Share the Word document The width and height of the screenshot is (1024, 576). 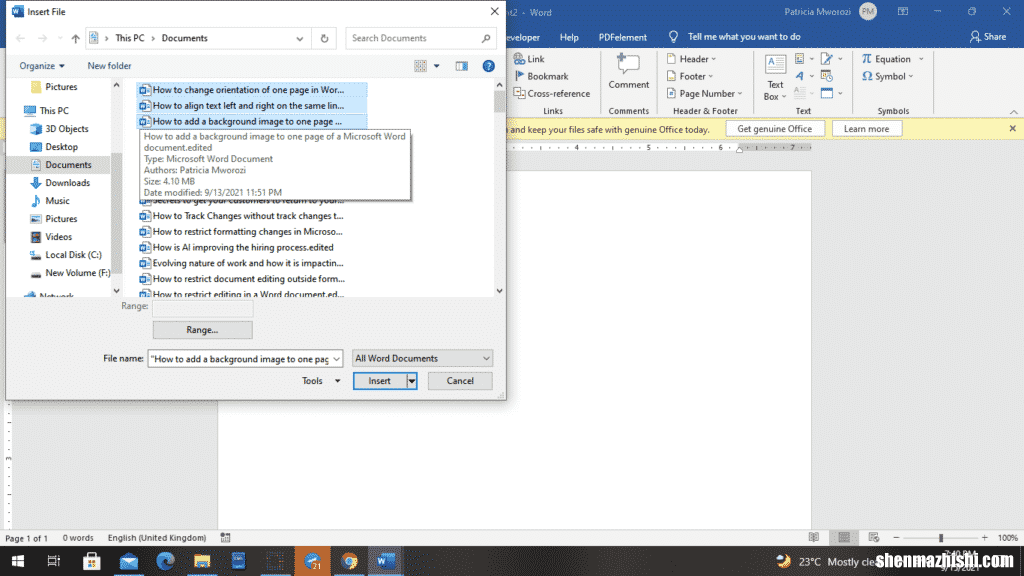click(988, 37)
